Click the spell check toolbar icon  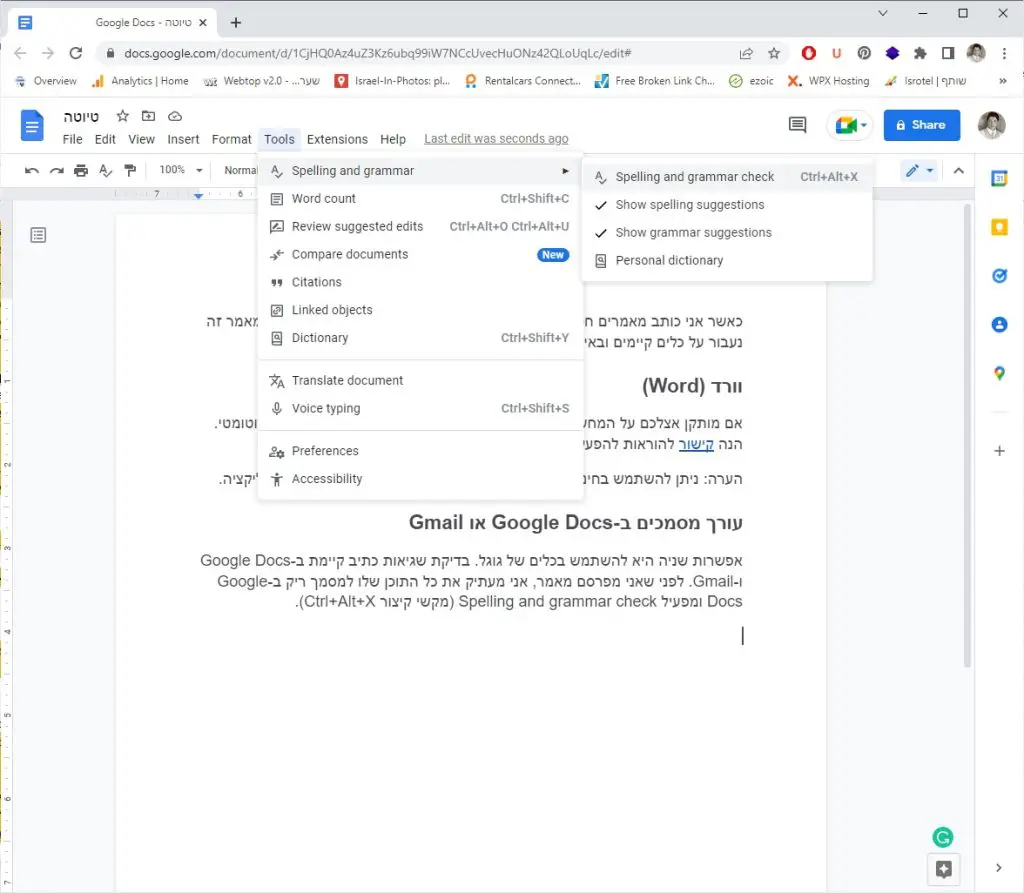[x=105, y=170]
